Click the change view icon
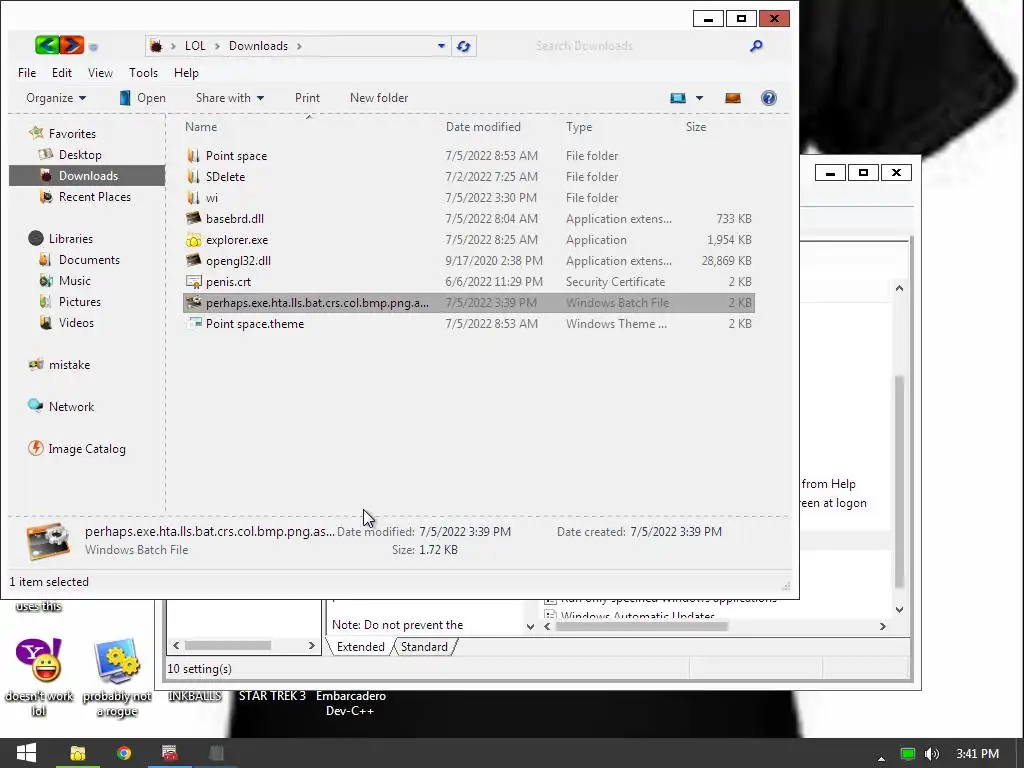 click(678, 98)
